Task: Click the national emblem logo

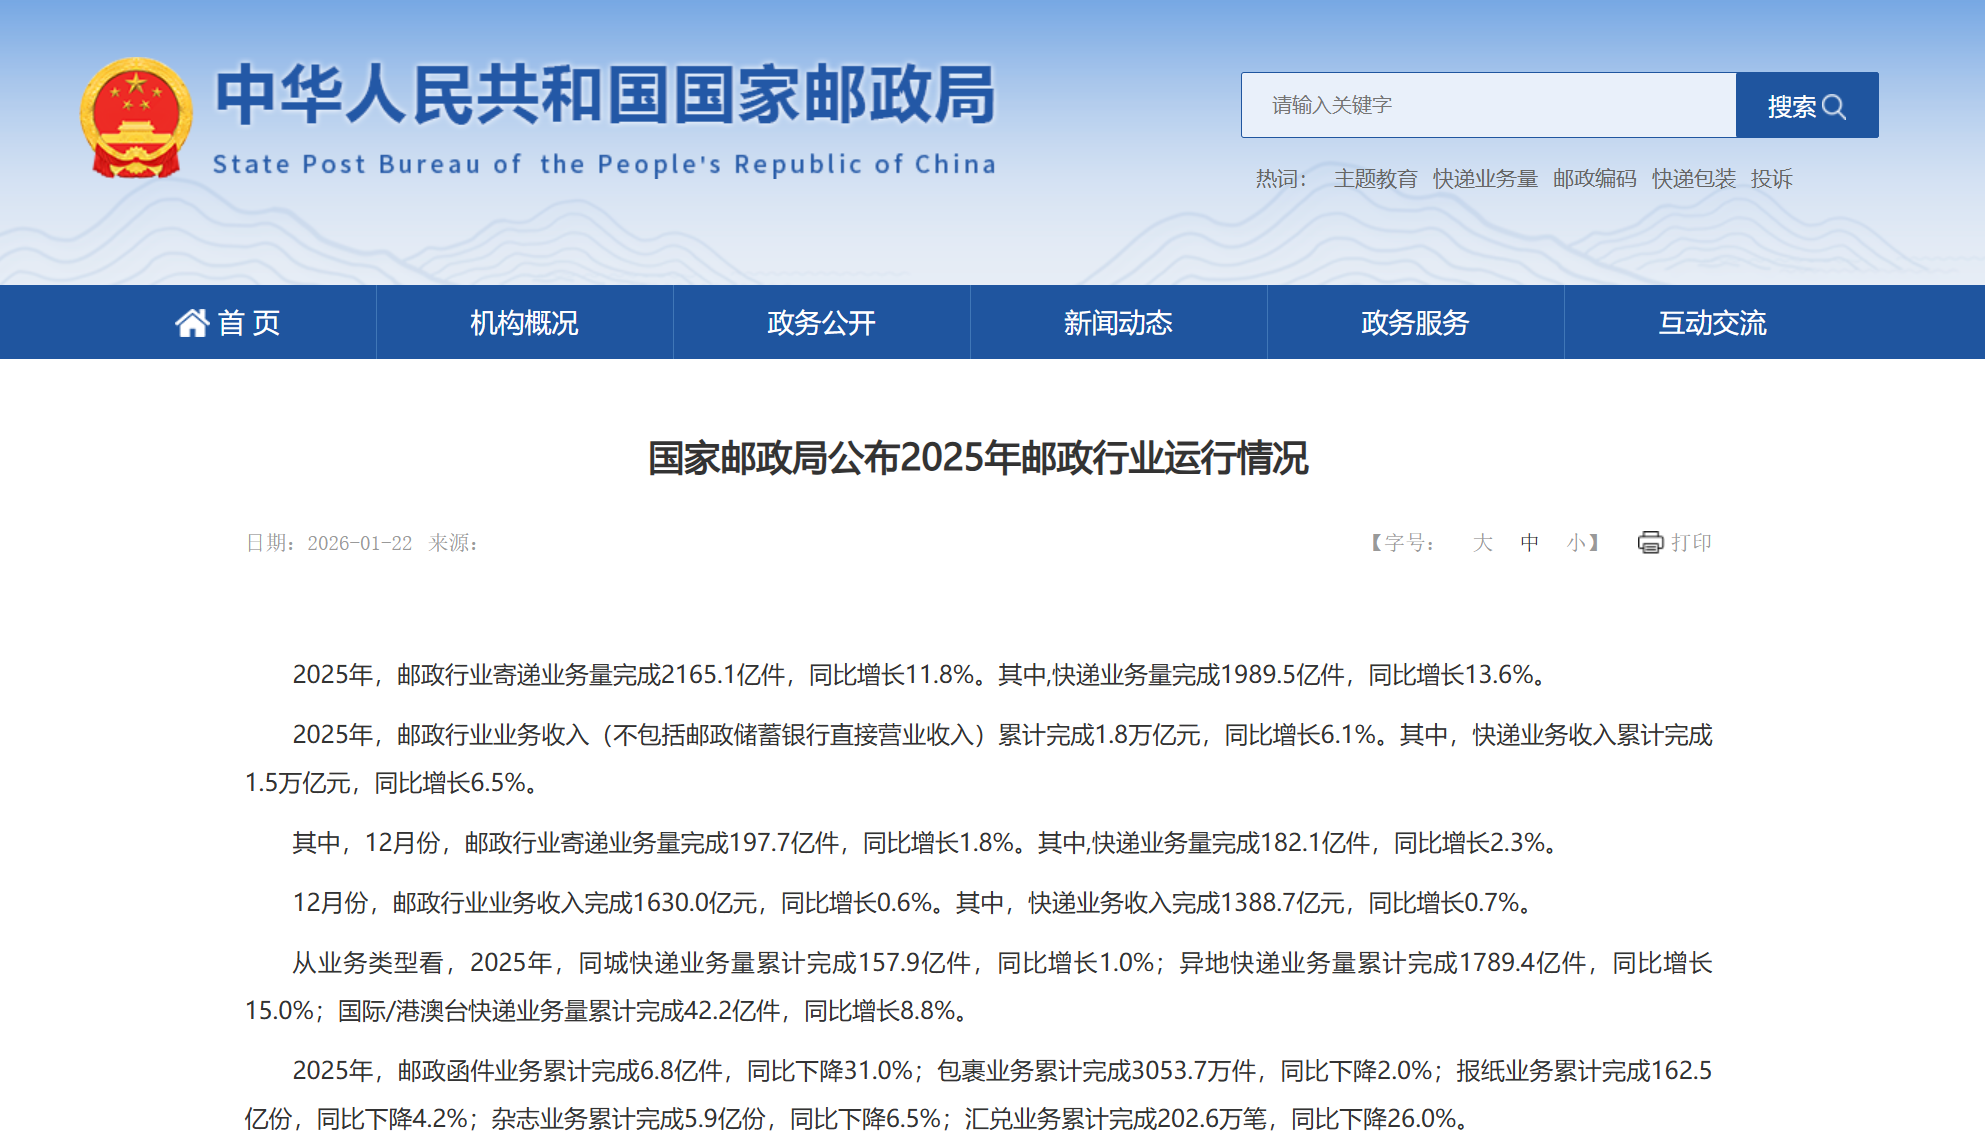Action: point(136,118)
